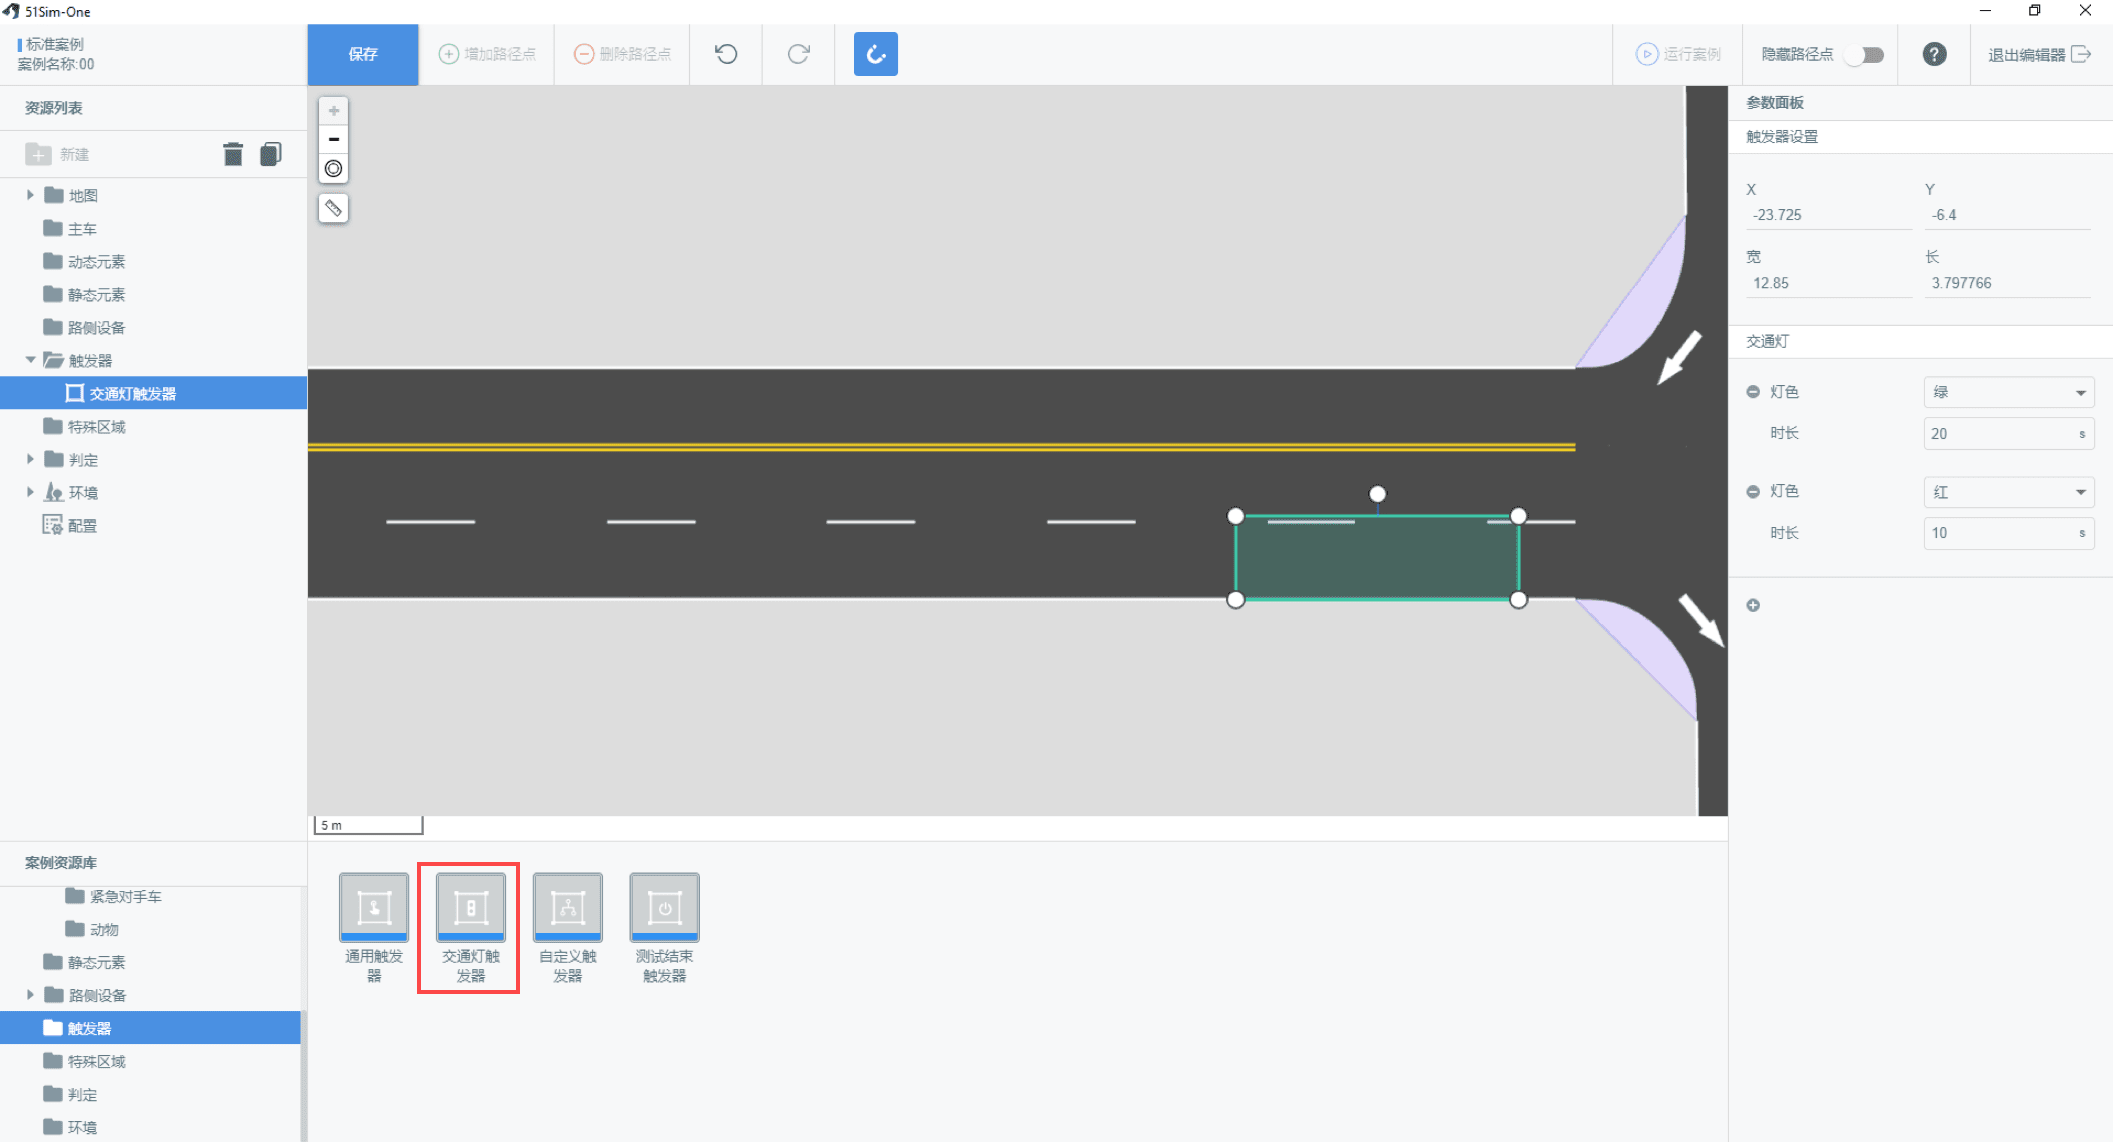Screen dimensions: 2113x1143
Task: Click the teal trigger region on road
Action: [x=1377, y=558]
